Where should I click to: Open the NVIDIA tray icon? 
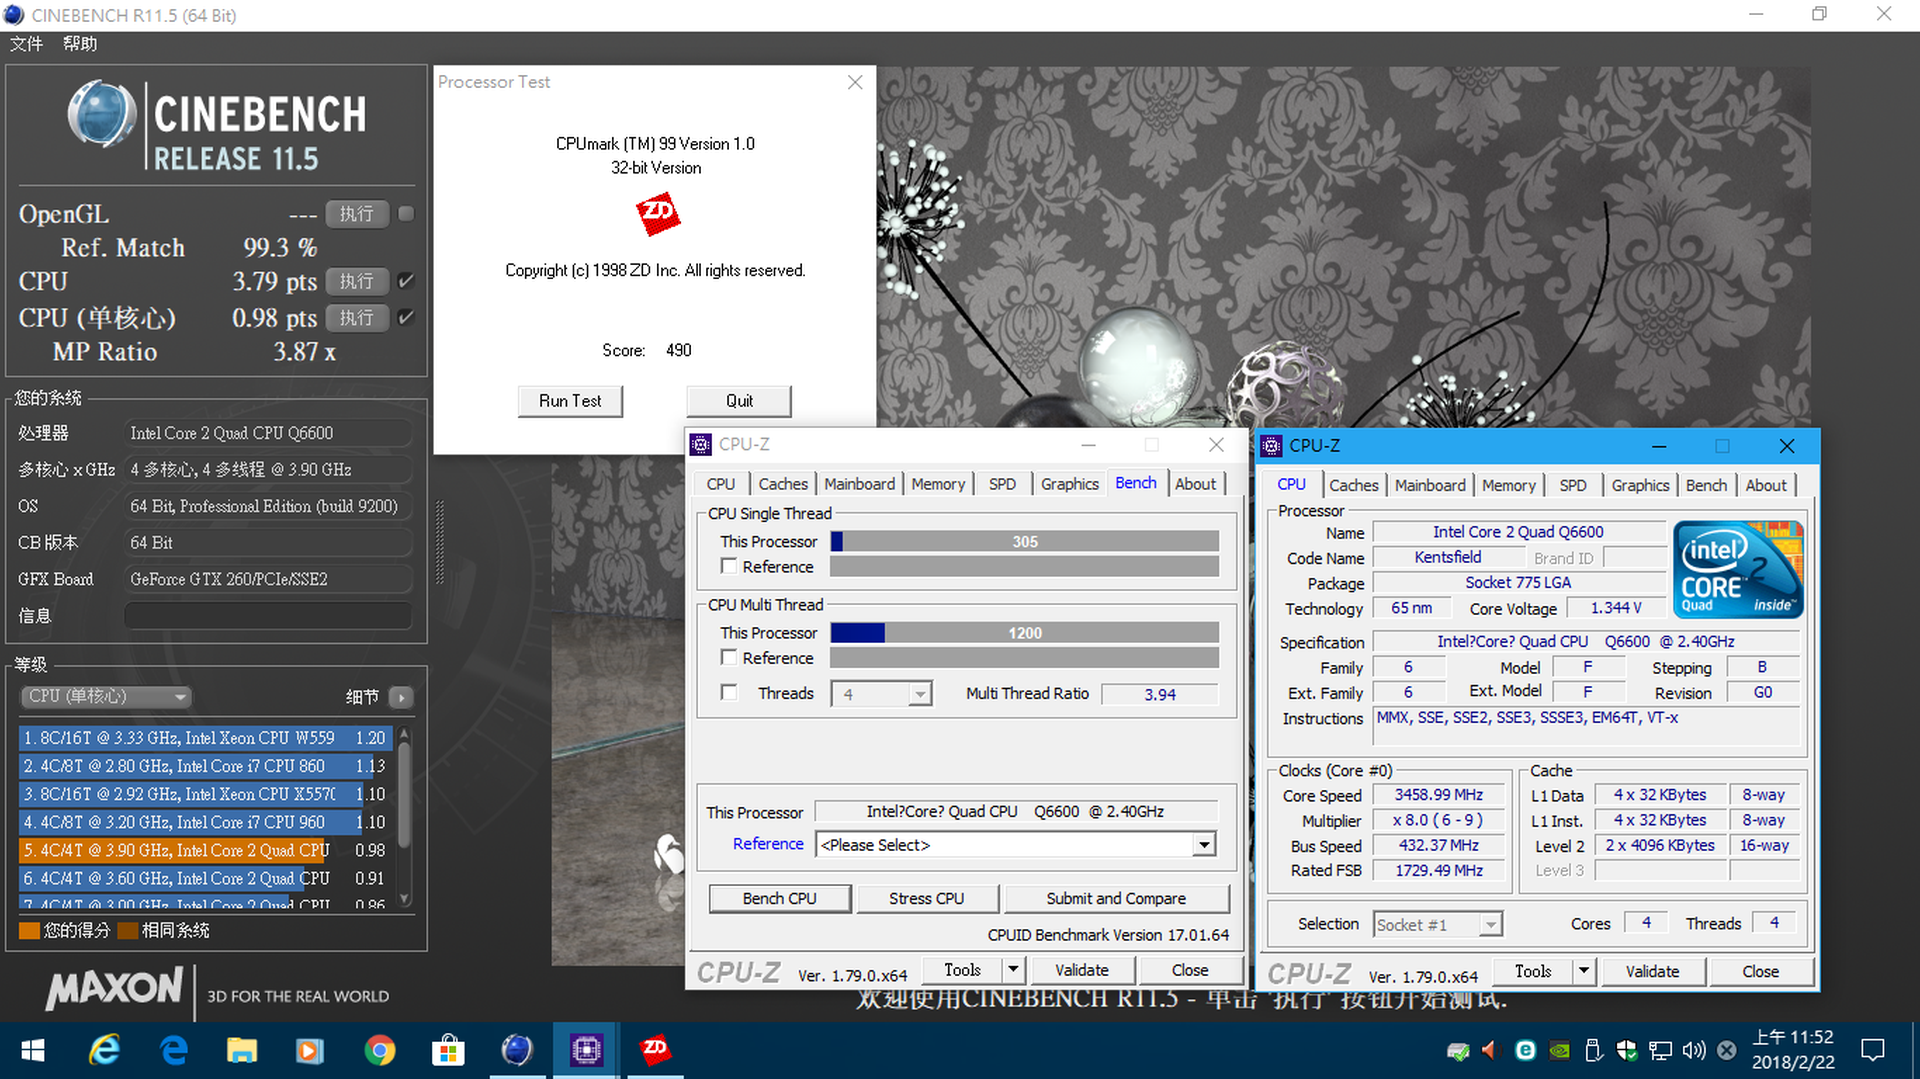pyautogui.click(x=1559, y=1050)
